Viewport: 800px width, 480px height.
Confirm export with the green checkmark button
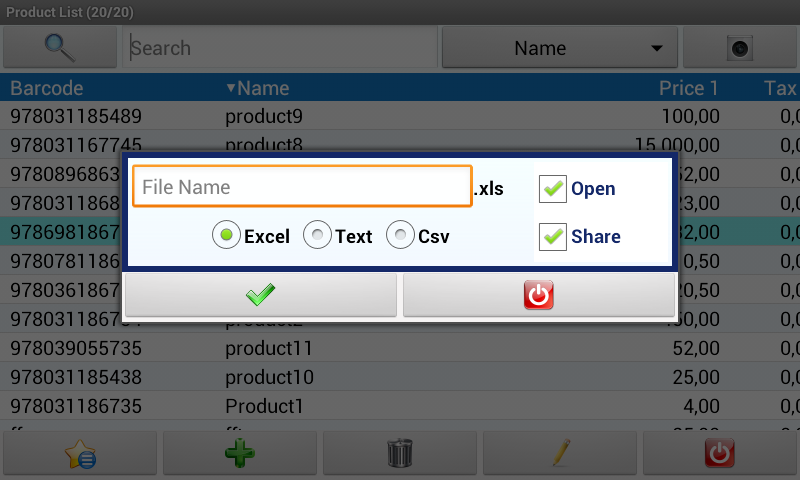pyautogui.click(x=261, y=295)
